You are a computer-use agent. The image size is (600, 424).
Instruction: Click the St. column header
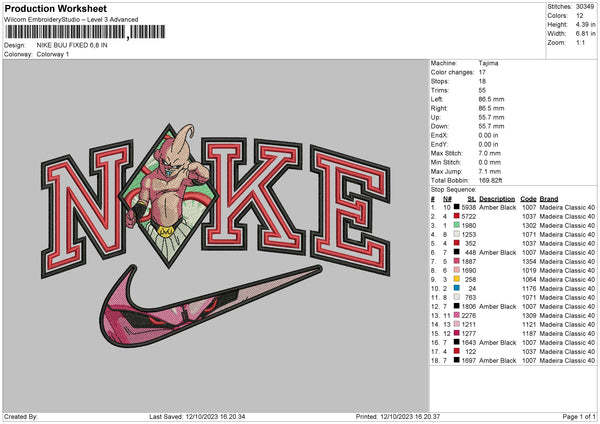[472, 199]
